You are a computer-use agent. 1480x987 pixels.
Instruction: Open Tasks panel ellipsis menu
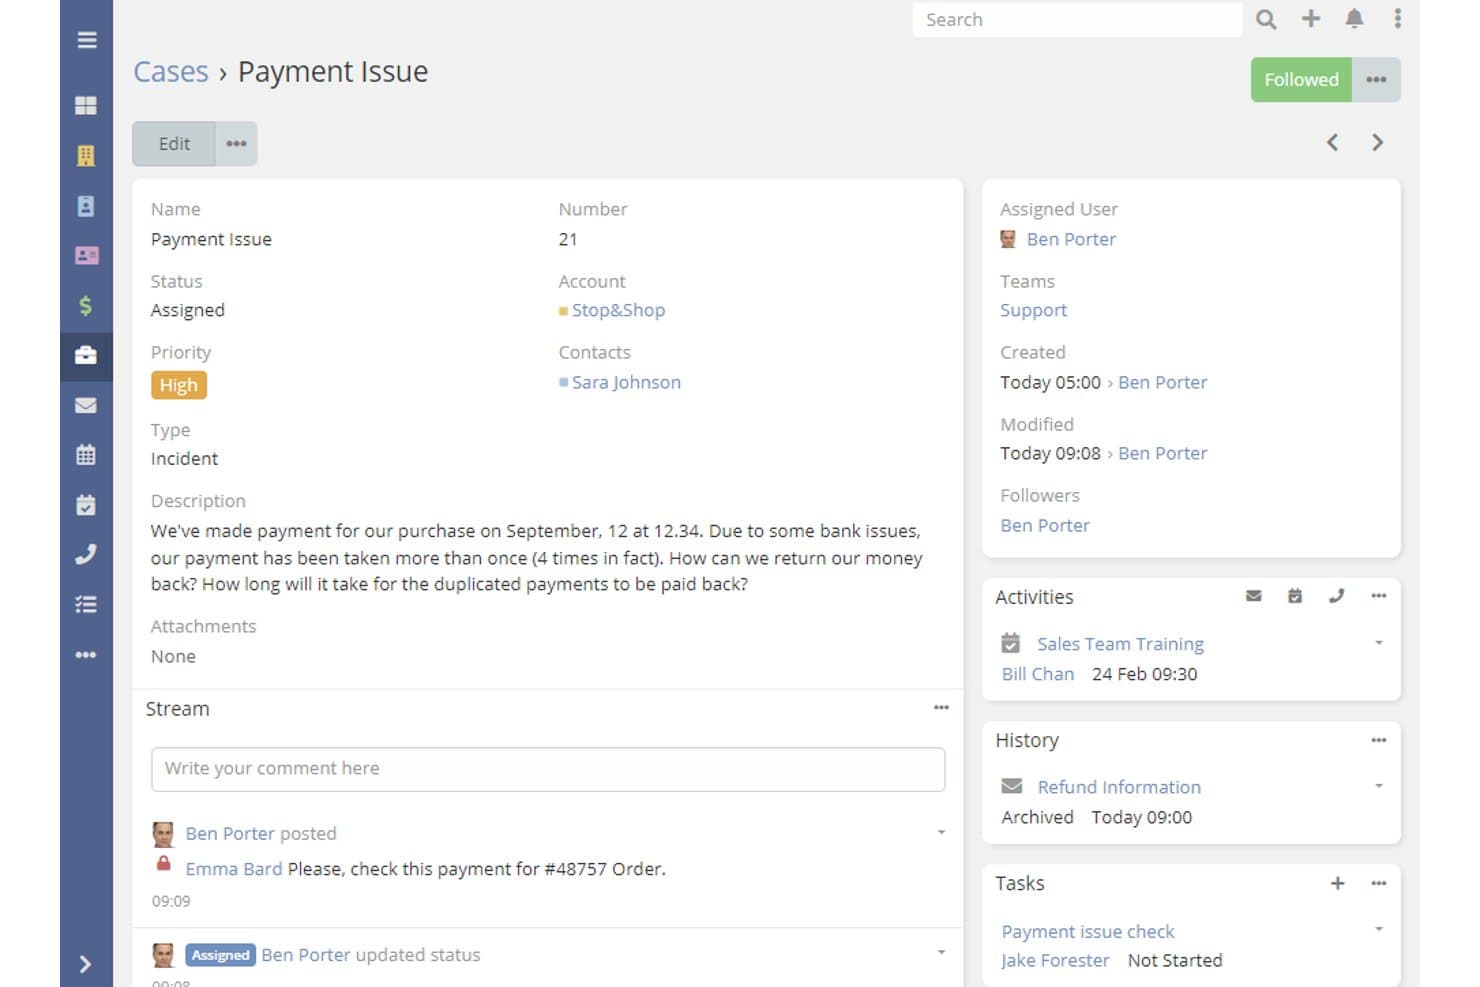coord(1379,883)
